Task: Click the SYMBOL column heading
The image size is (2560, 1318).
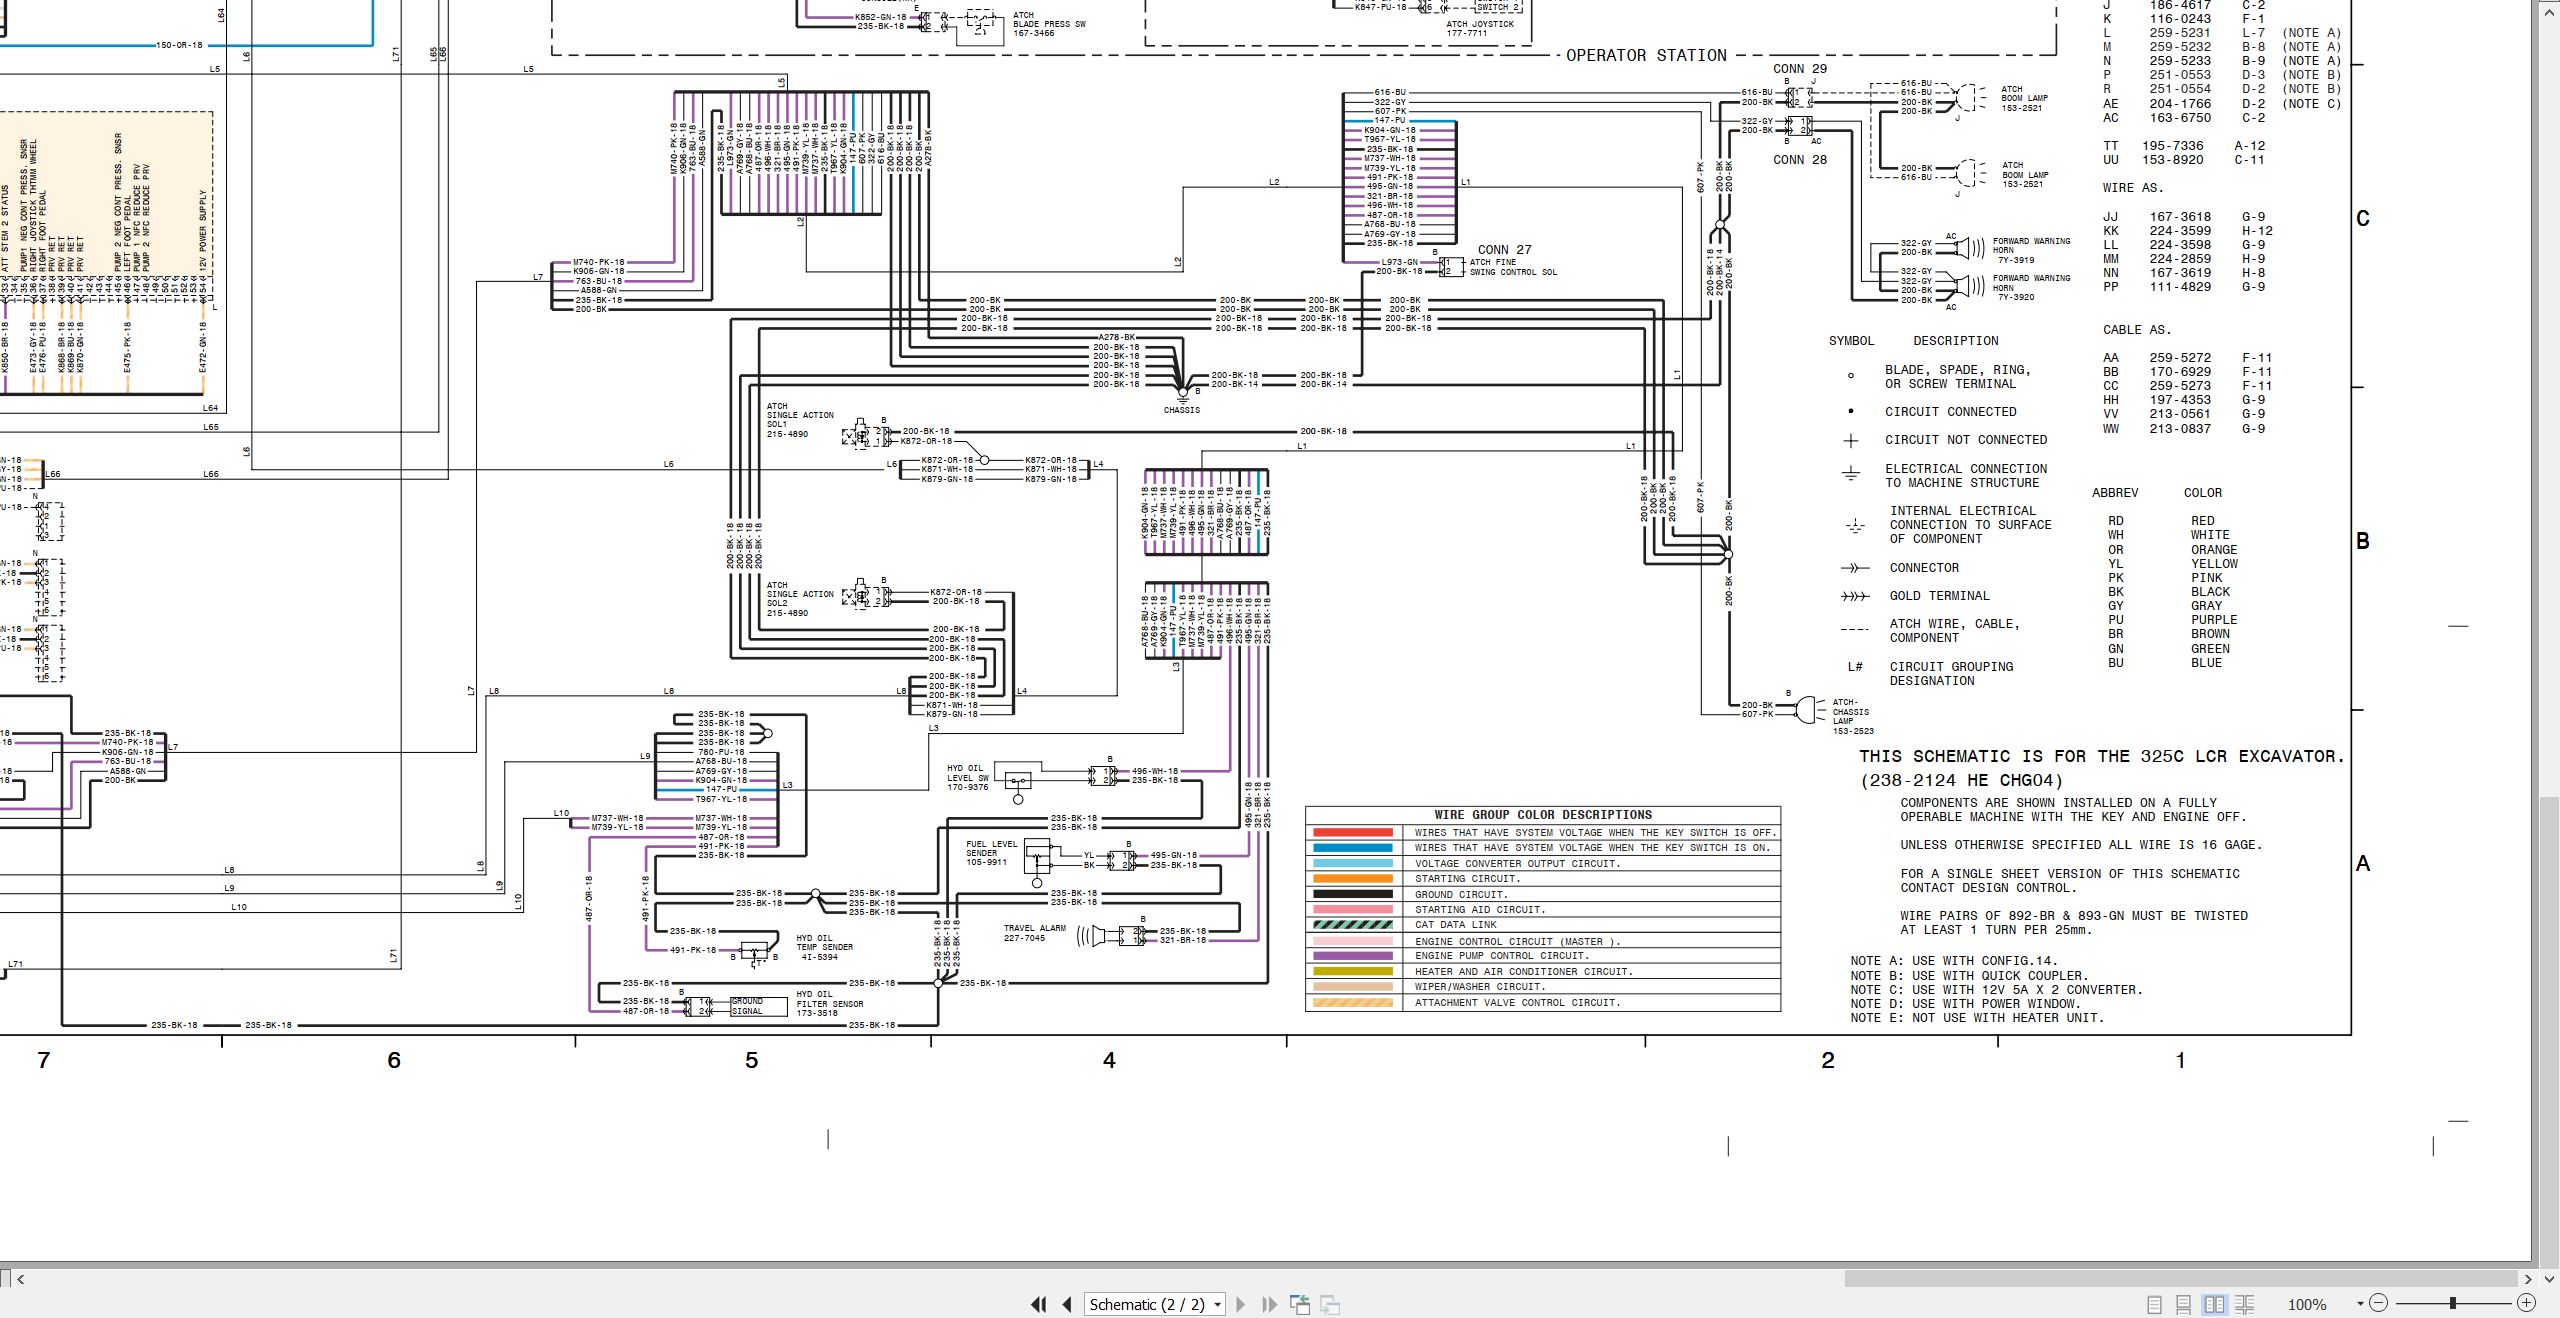Action: coord(1851,341)
